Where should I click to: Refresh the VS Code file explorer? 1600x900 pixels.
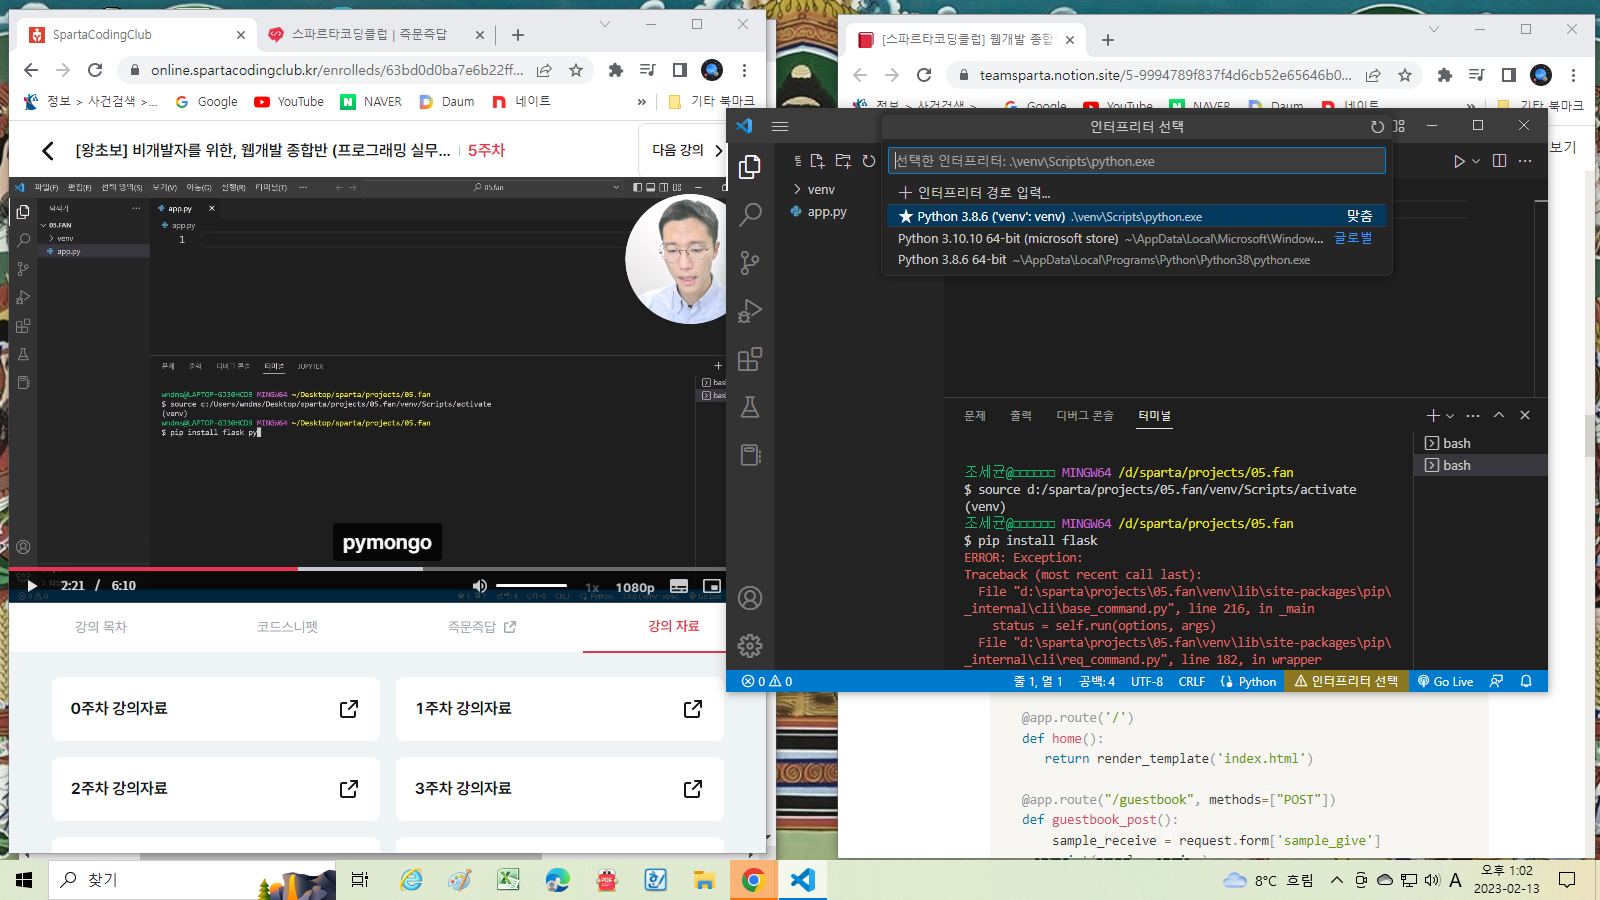pyautogui.click(x=869, y=161)
